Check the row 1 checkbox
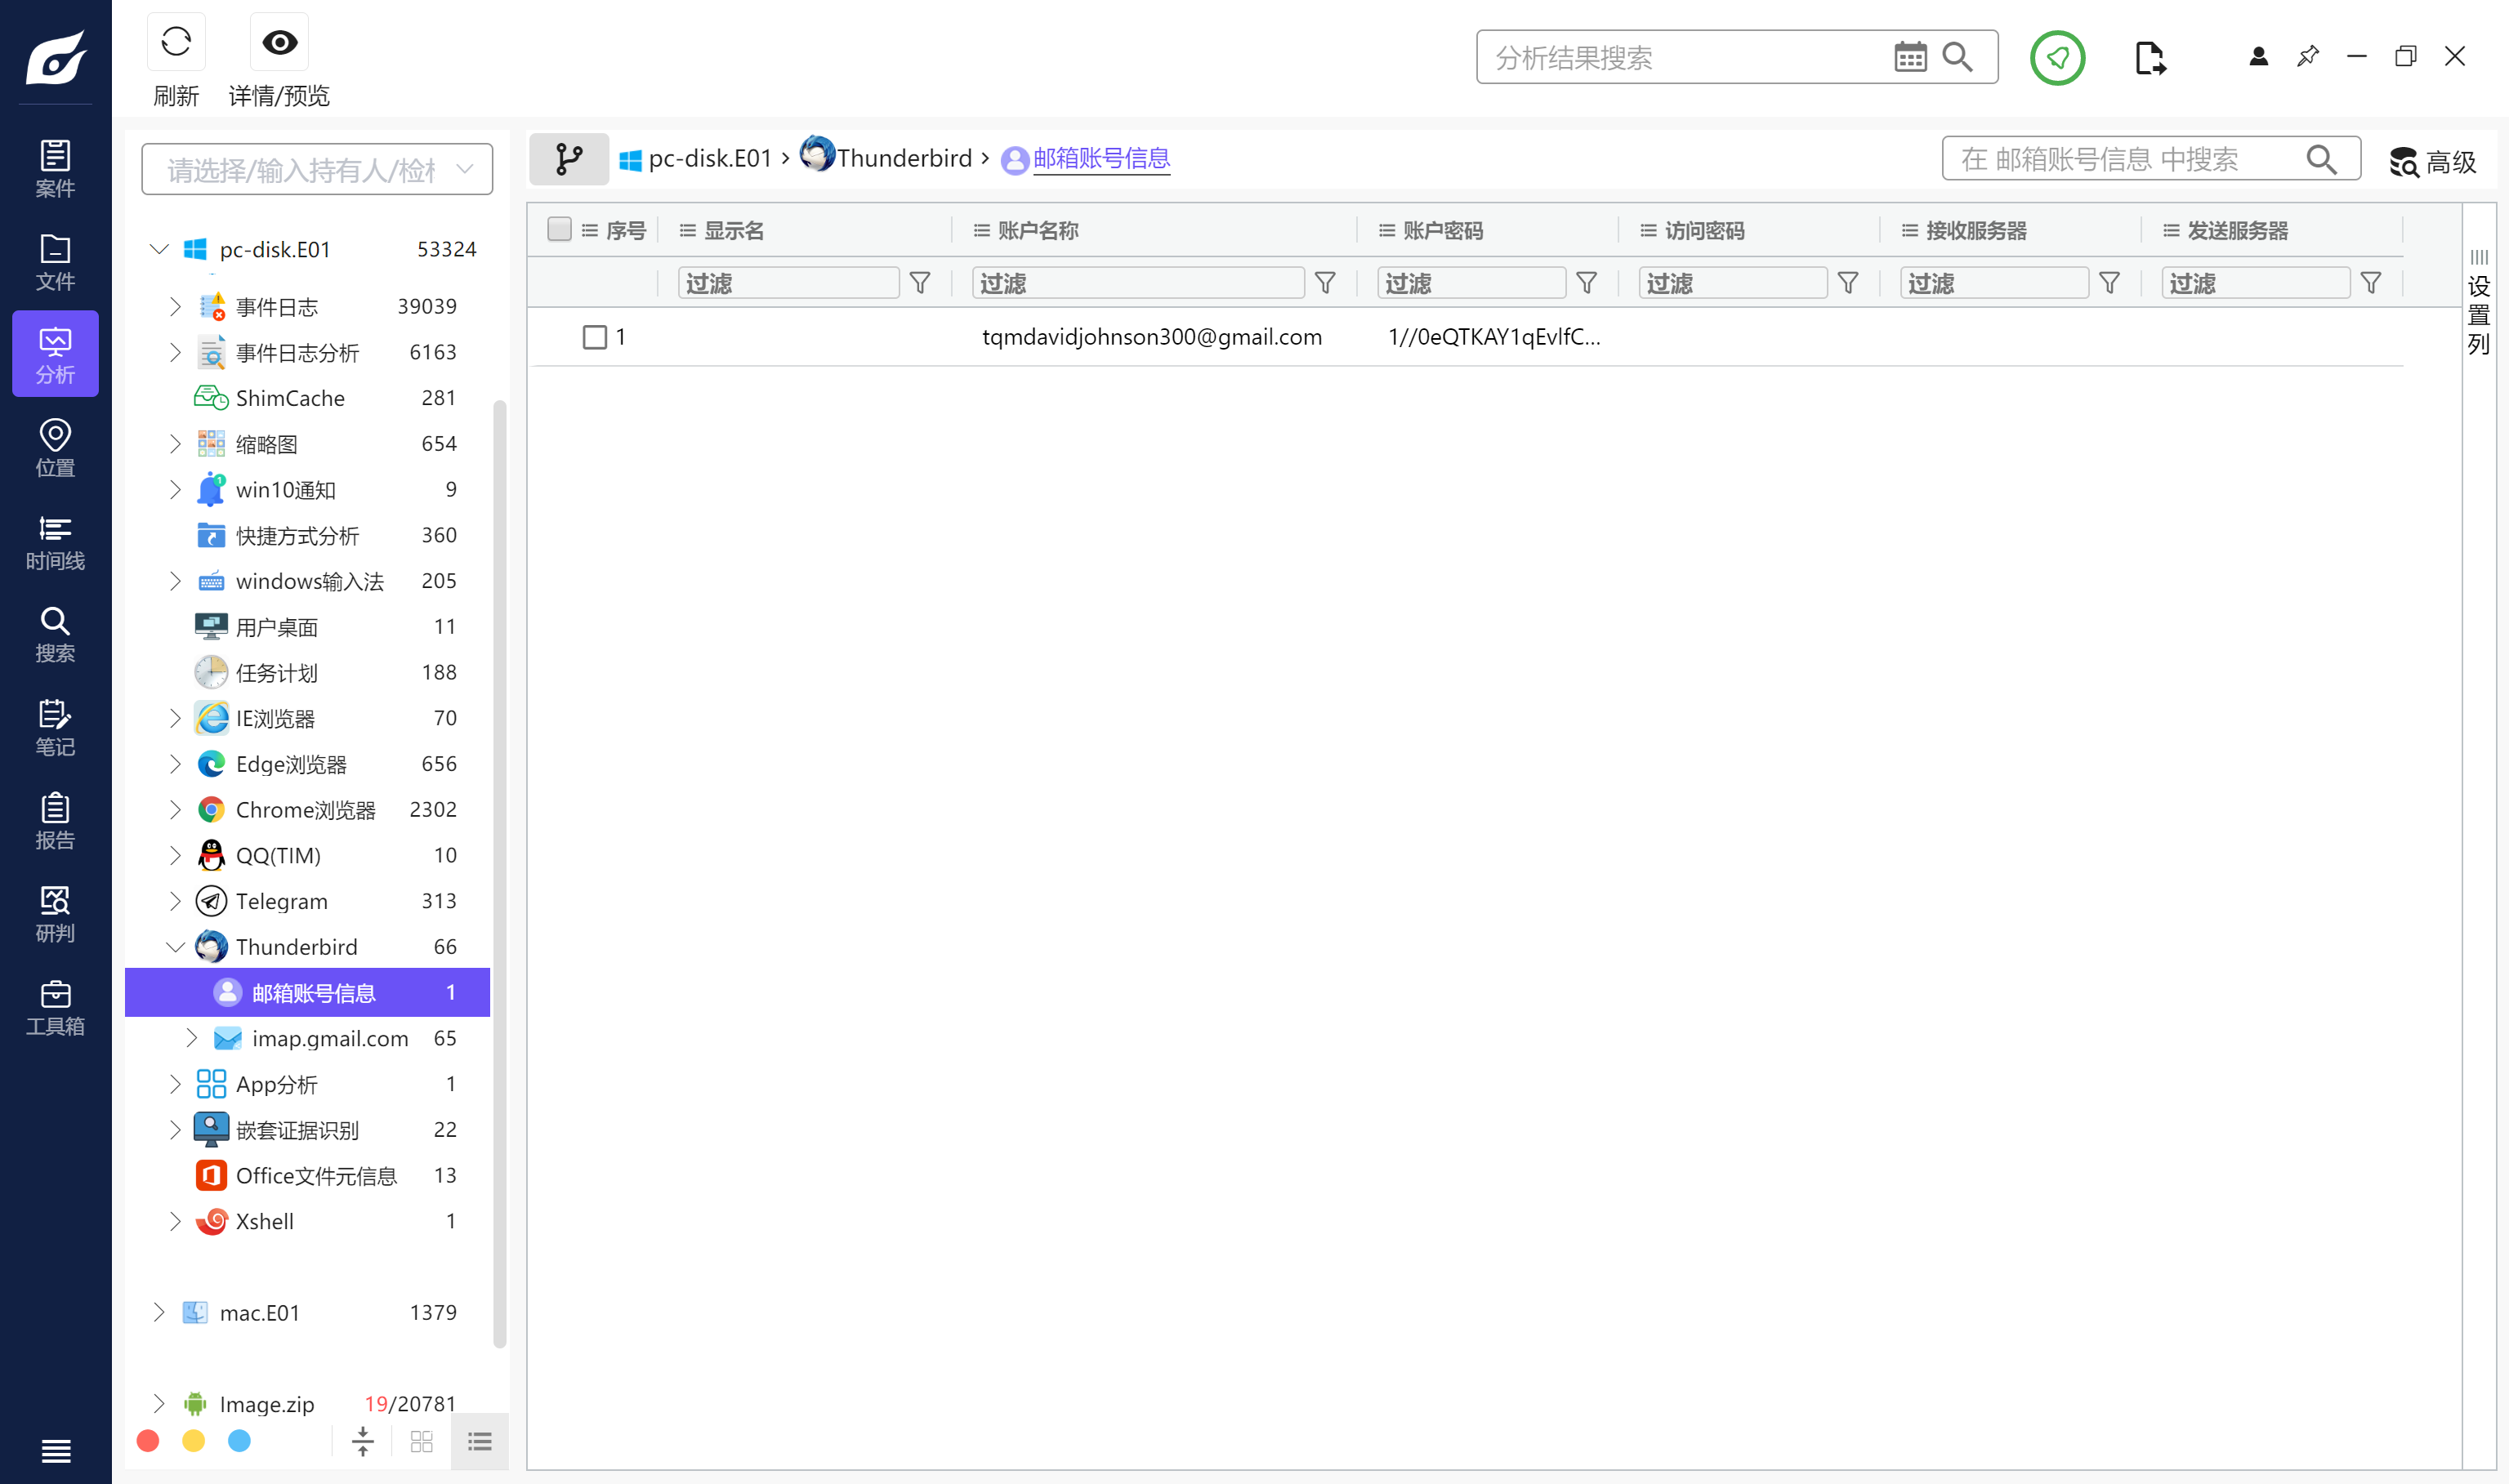2509x1484 pixels. 594,337
